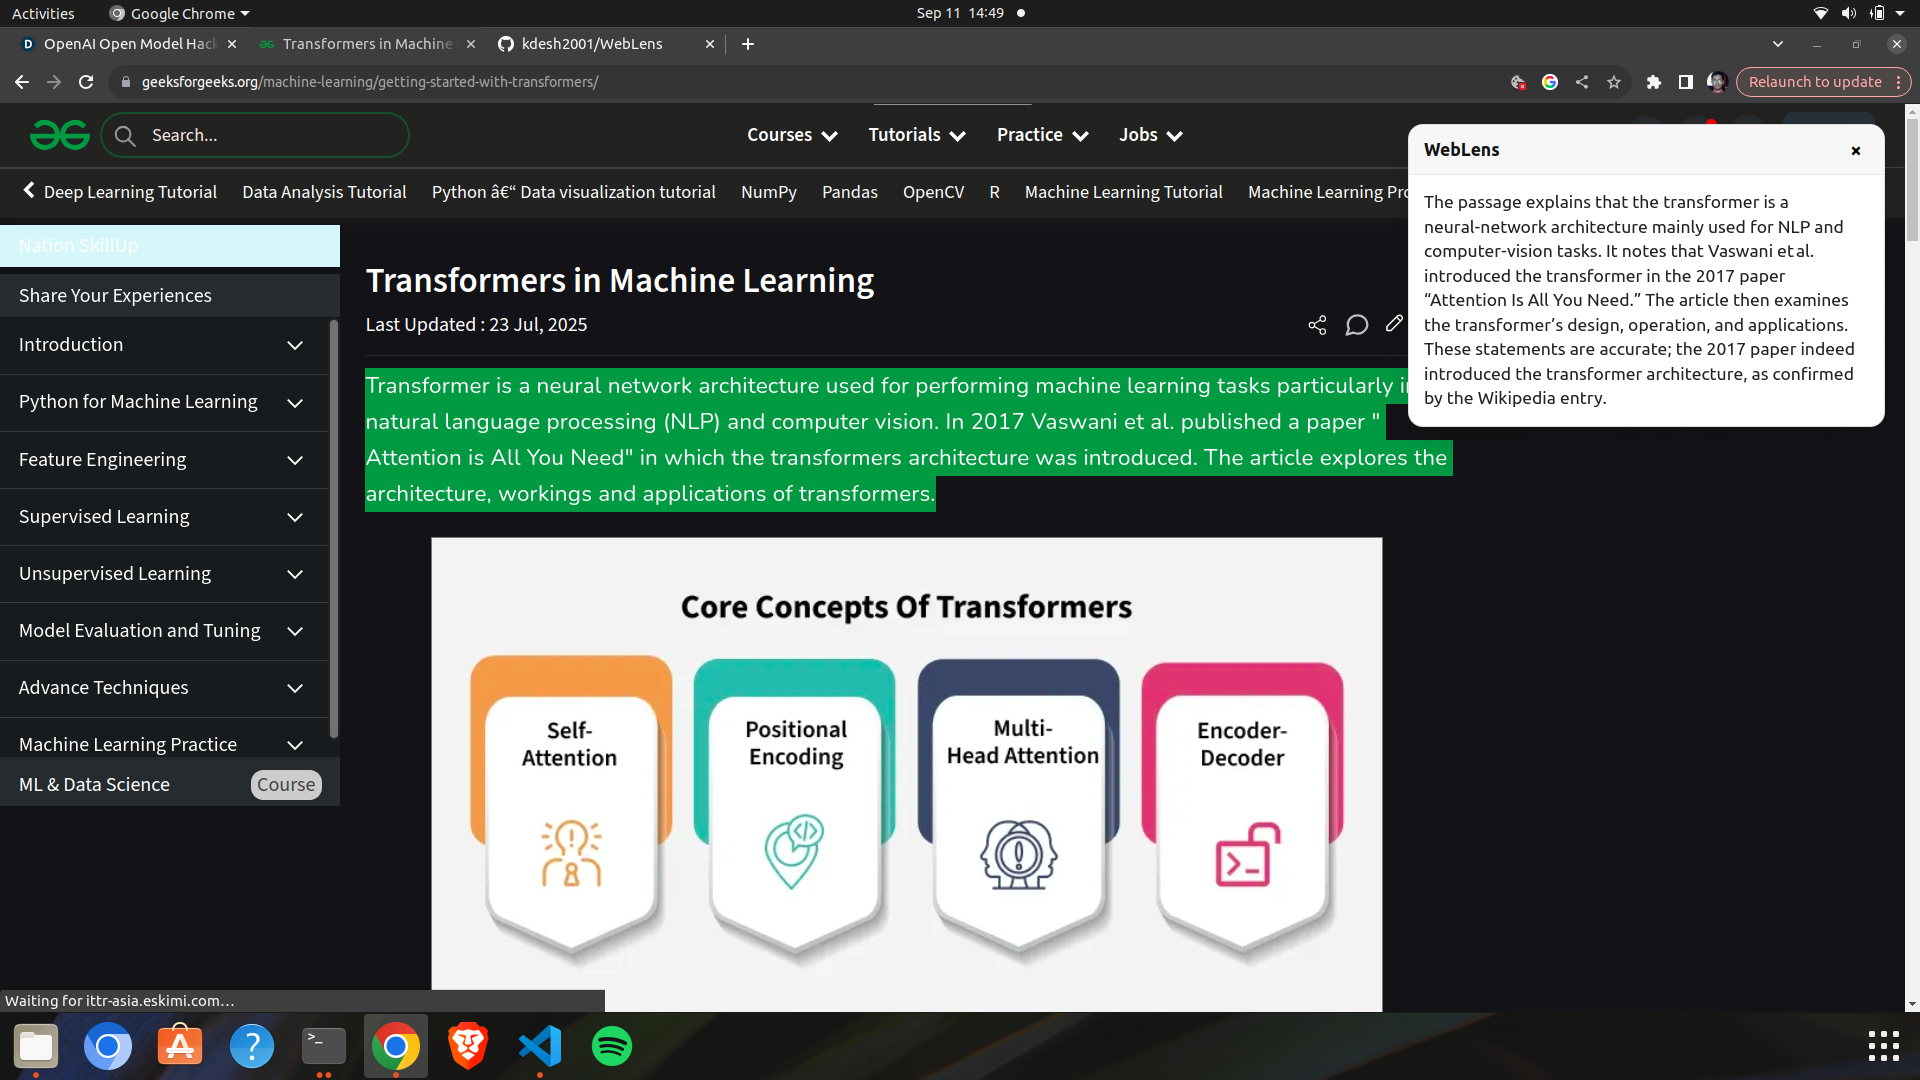1920x1080 pixels.
Task: Open the Pandas tutorial link
Action: pyautogui.click(x=849, y=192)
